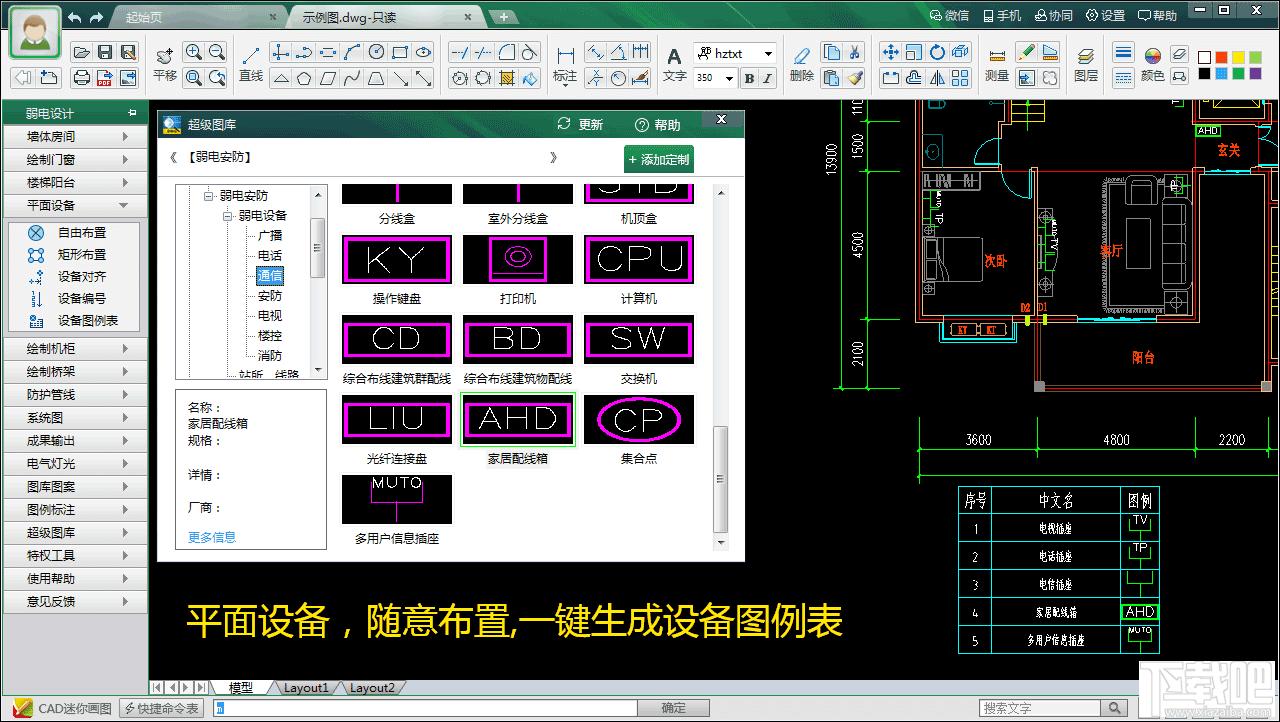Zoom out using the magnifier minus icon
Viewport: 1280px width, 722px height.
pos(217,52)
